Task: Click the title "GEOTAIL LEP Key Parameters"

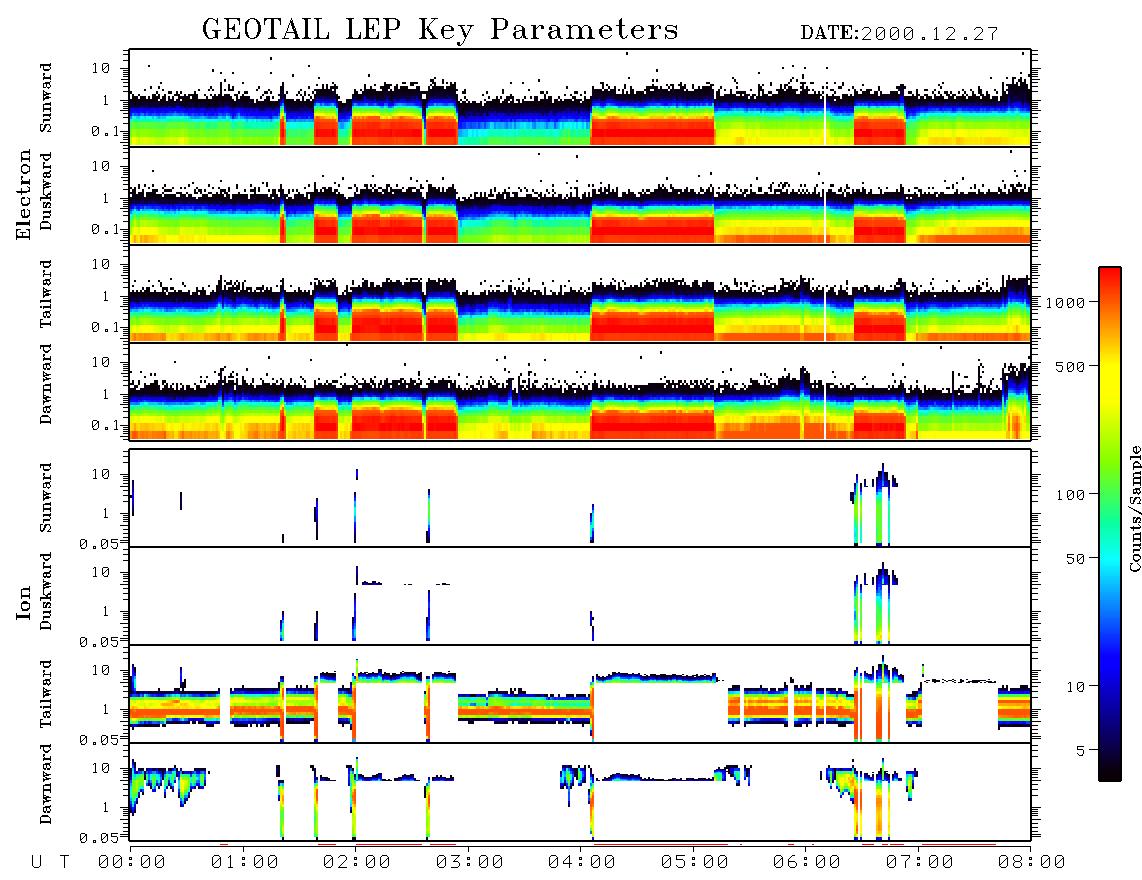Action: click(440, 30)
